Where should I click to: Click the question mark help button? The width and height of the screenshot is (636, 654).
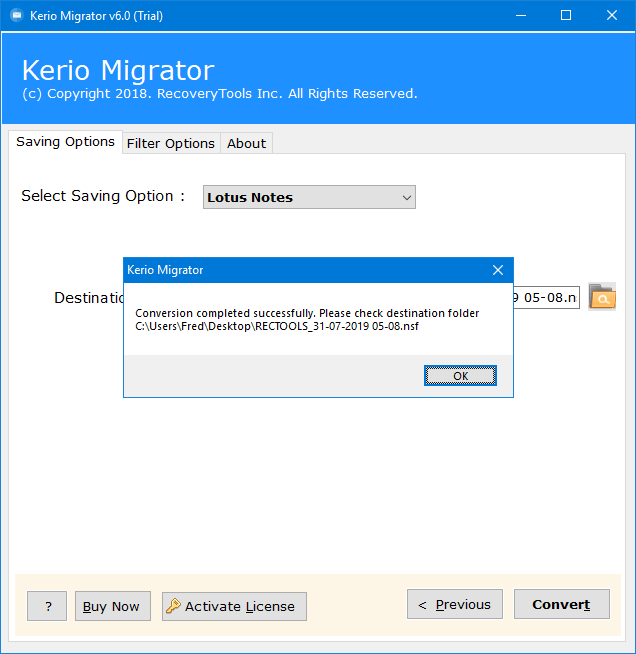point(47,606)
